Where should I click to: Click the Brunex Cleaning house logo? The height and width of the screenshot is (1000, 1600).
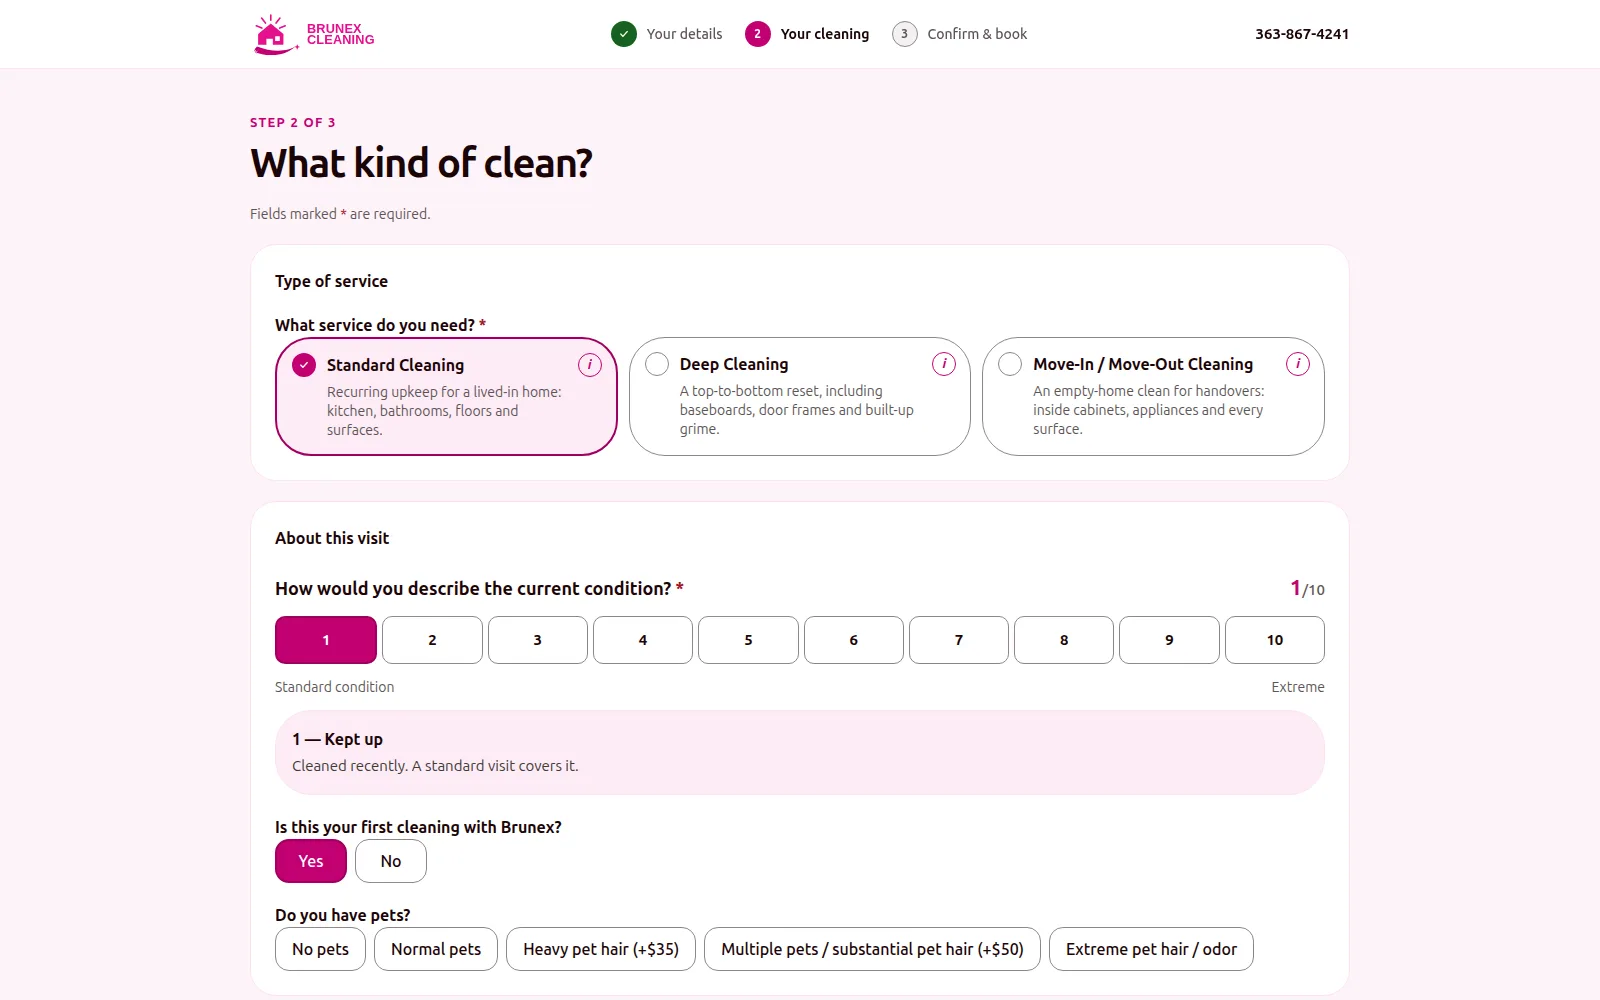pyautogui.click(x=313, y=34)
